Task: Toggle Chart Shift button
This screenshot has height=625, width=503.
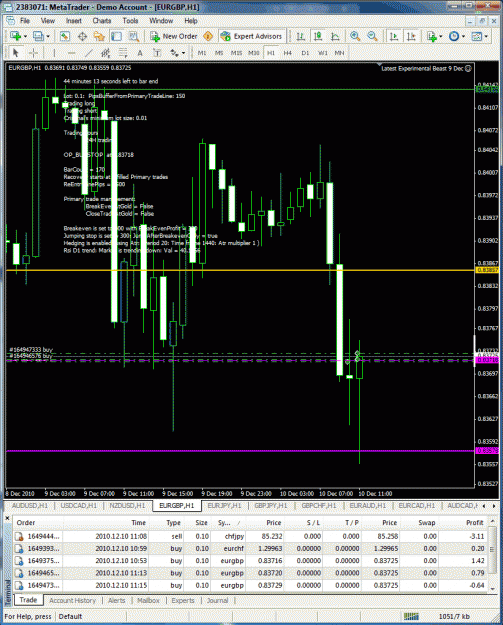Action: pyautogui.click(x=411, y=36)
